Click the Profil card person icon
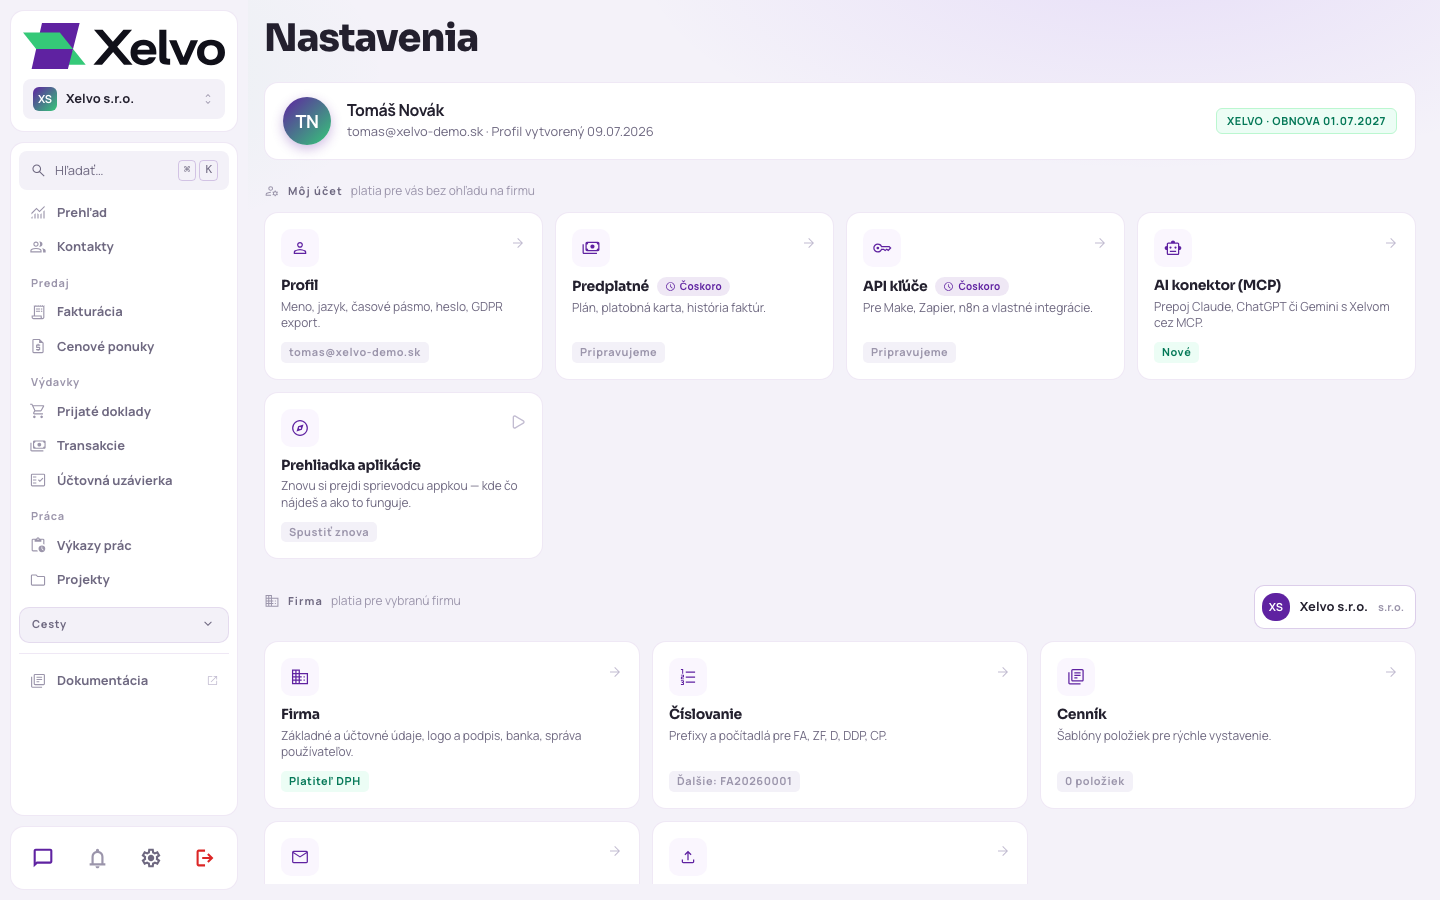1440x900 pixels. [x=300, y=248]
